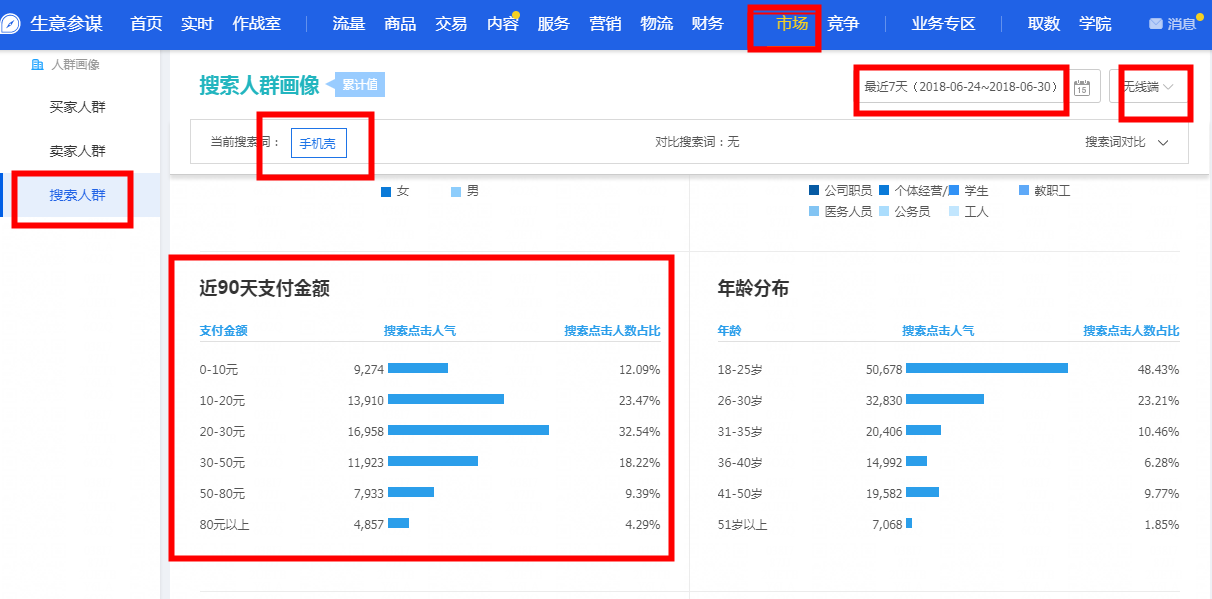1212x599 pixels.
Task: Click the 累计值 tag label
Action: point(359,85)
